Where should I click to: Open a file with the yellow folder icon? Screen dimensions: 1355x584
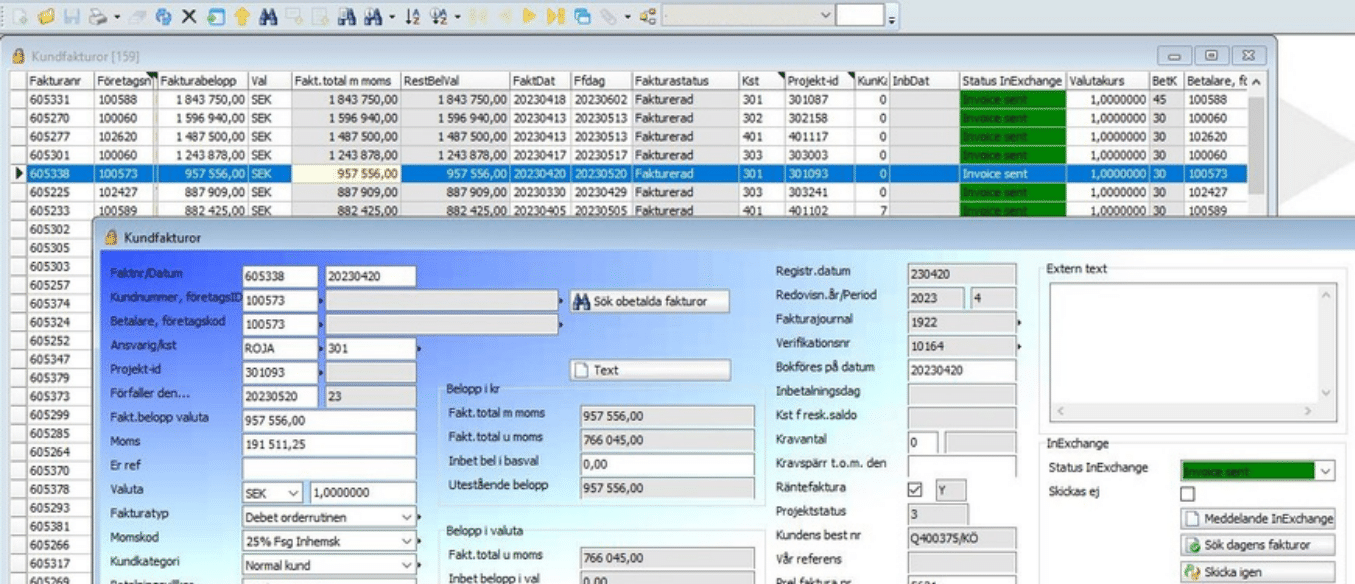pyautogui.click(x=46, y=16)
